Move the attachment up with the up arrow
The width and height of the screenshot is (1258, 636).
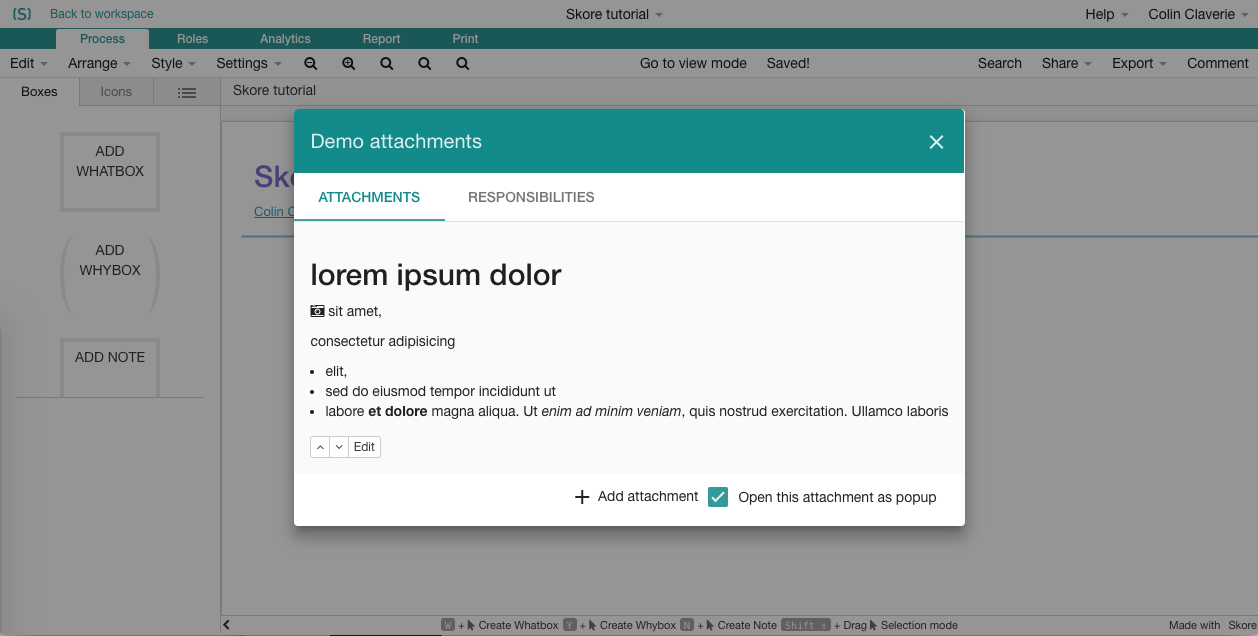[320, 447]
